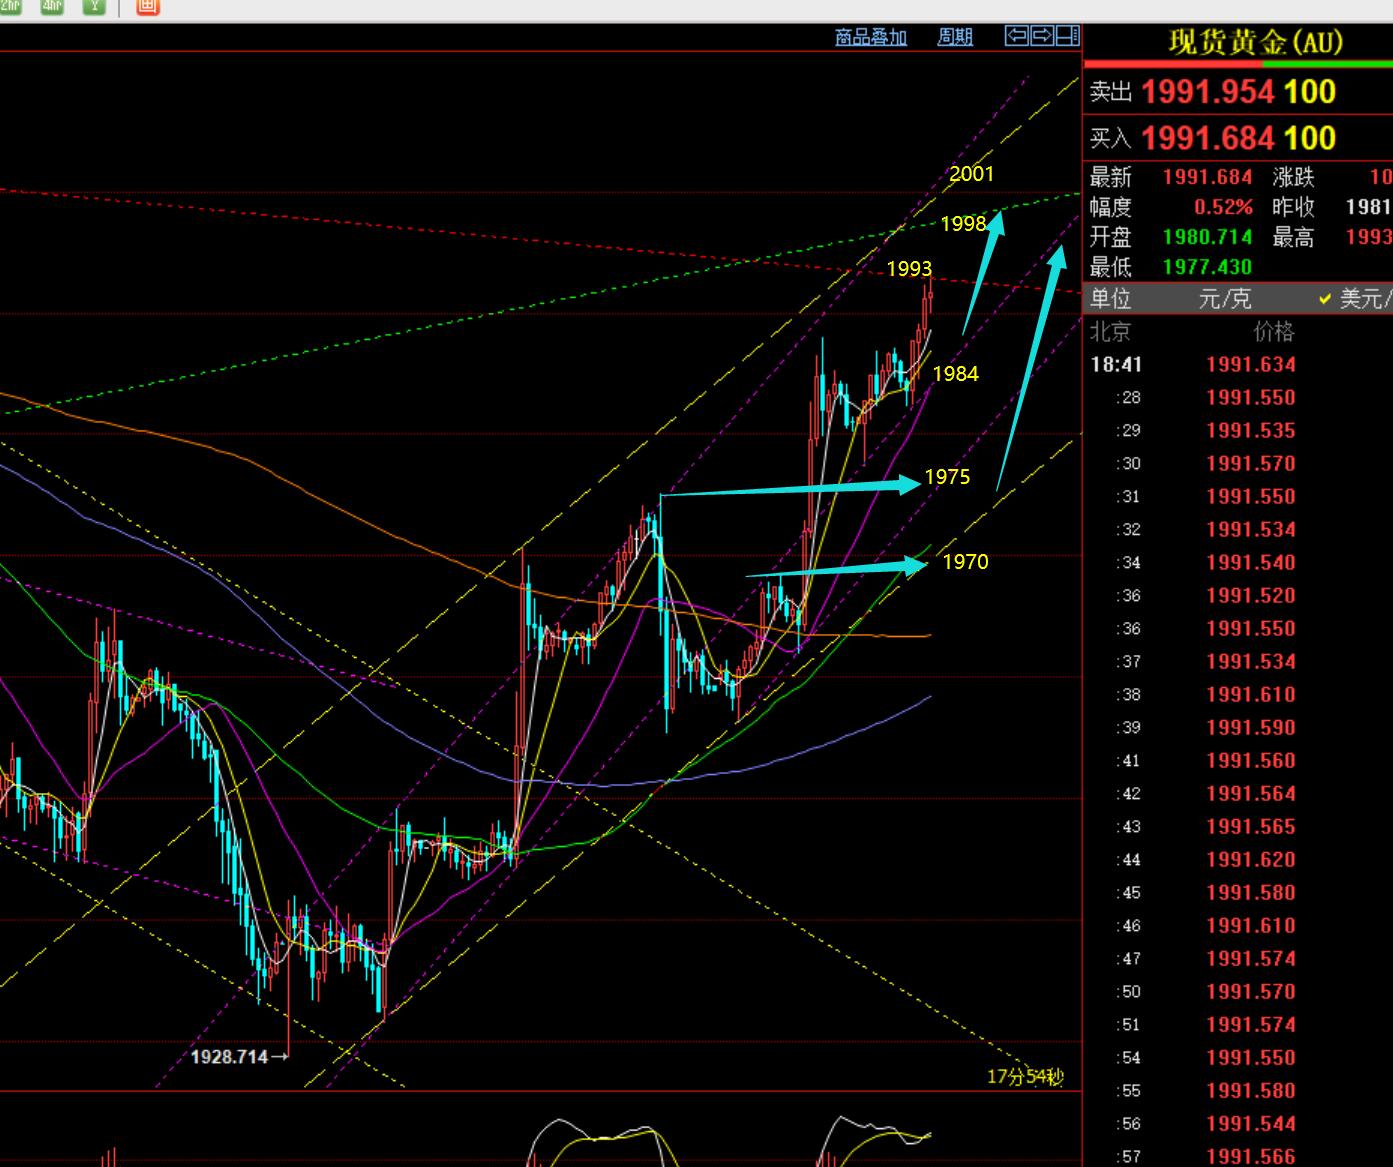The width and height of the screenshot is (1393, 1167).
Task: Select the :56 tick row at 1991.544
Action: tap(1238, 1123)
